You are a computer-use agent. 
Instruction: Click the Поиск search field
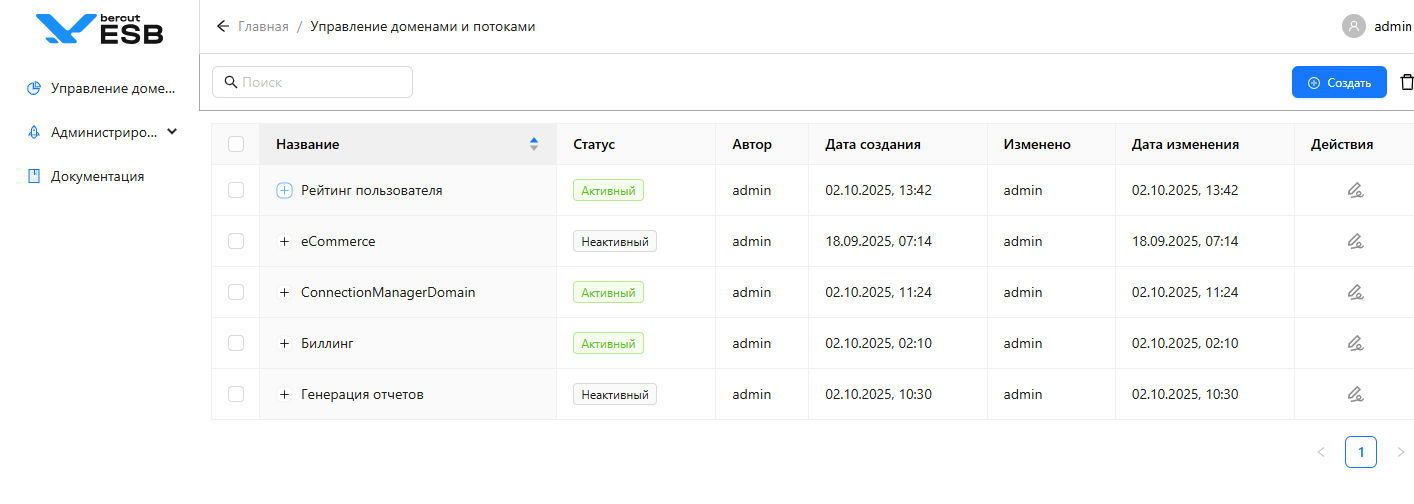click(320, 82)
